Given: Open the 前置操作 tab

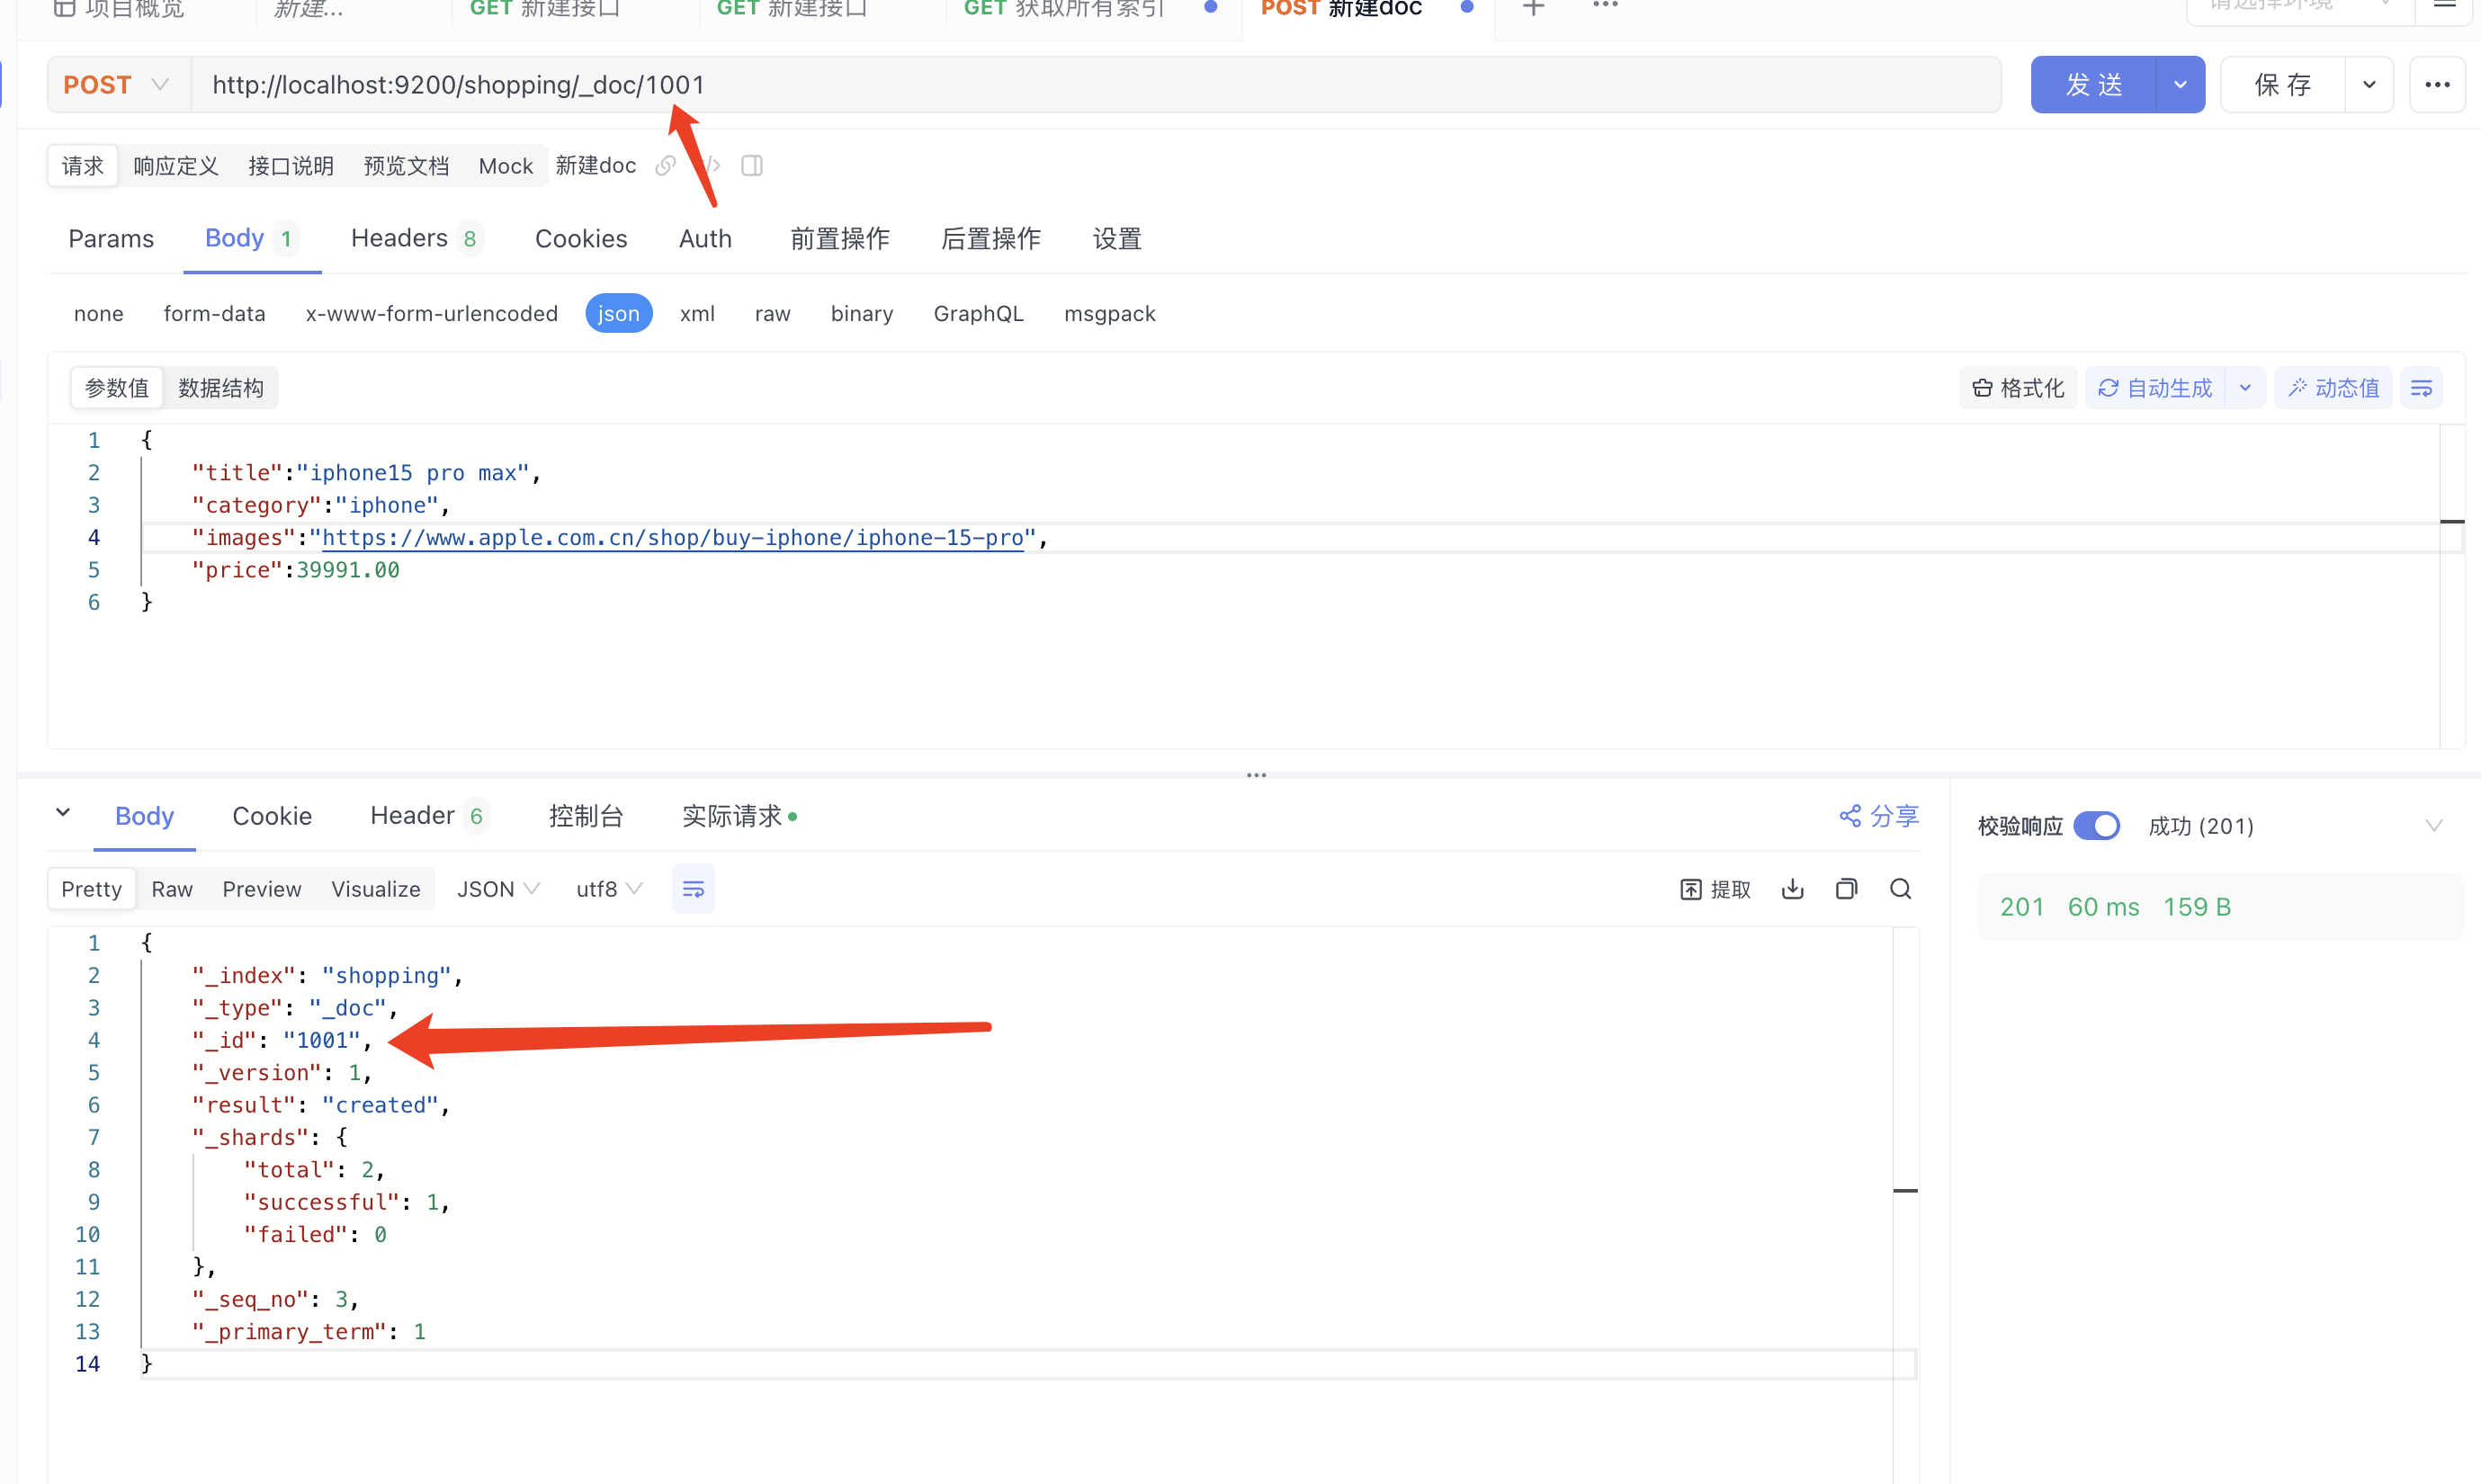Looking at the screenshot, I should tap(840, 239).
